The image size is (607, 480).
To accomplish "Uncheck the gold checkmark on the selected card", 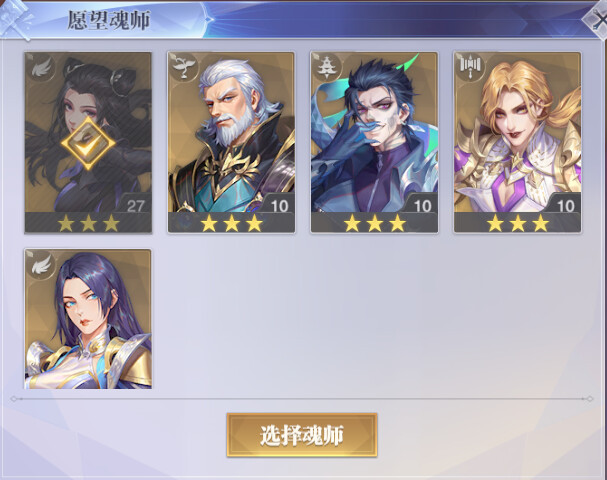I will [x=88, y=143].
